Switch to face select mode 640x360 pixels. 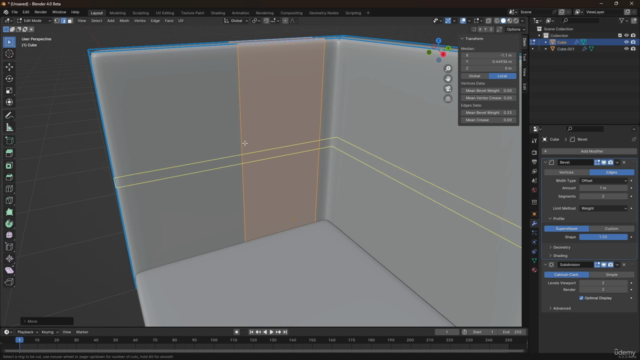[70, 21]
